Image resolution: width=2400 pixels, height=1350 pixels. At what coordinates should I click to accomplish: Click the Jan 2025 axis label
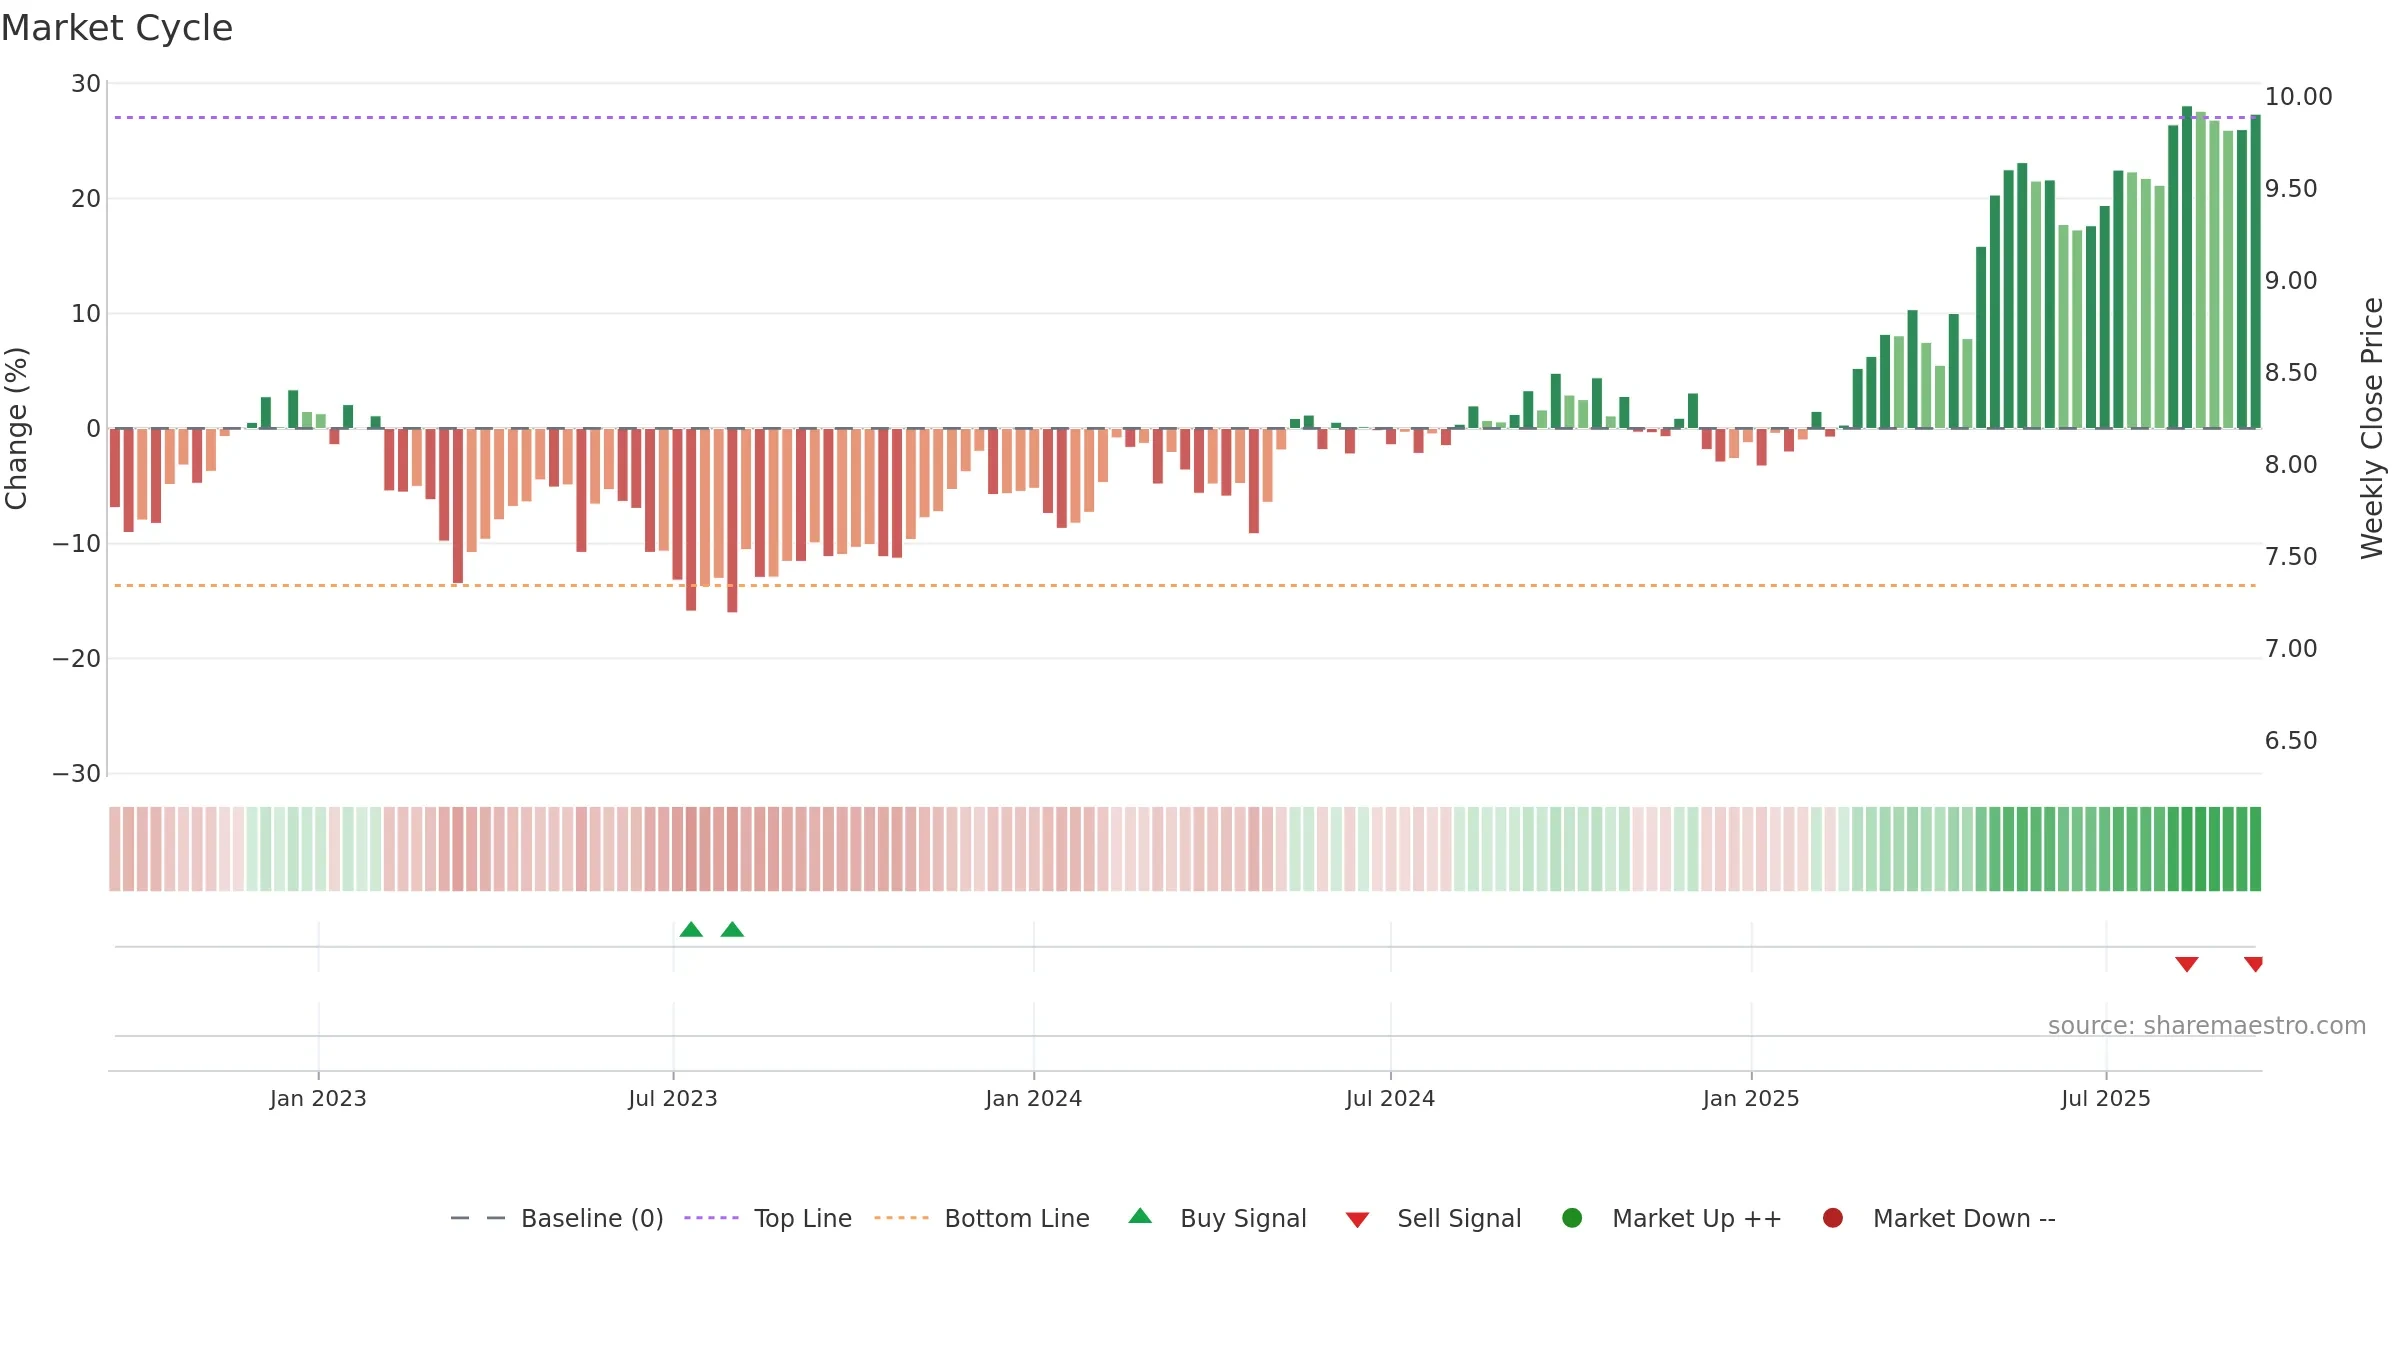point(1752,1099)
